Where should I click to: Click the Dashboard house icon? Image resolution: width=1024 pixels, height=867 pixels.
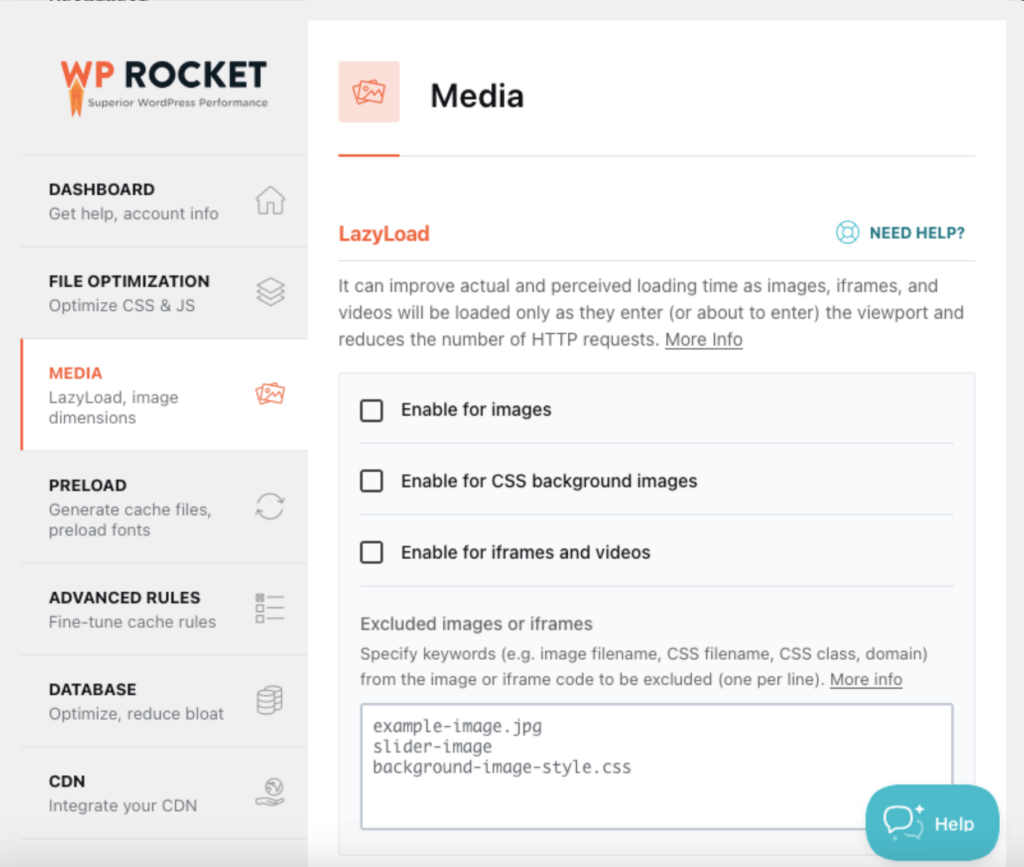[x=270, y=200]
